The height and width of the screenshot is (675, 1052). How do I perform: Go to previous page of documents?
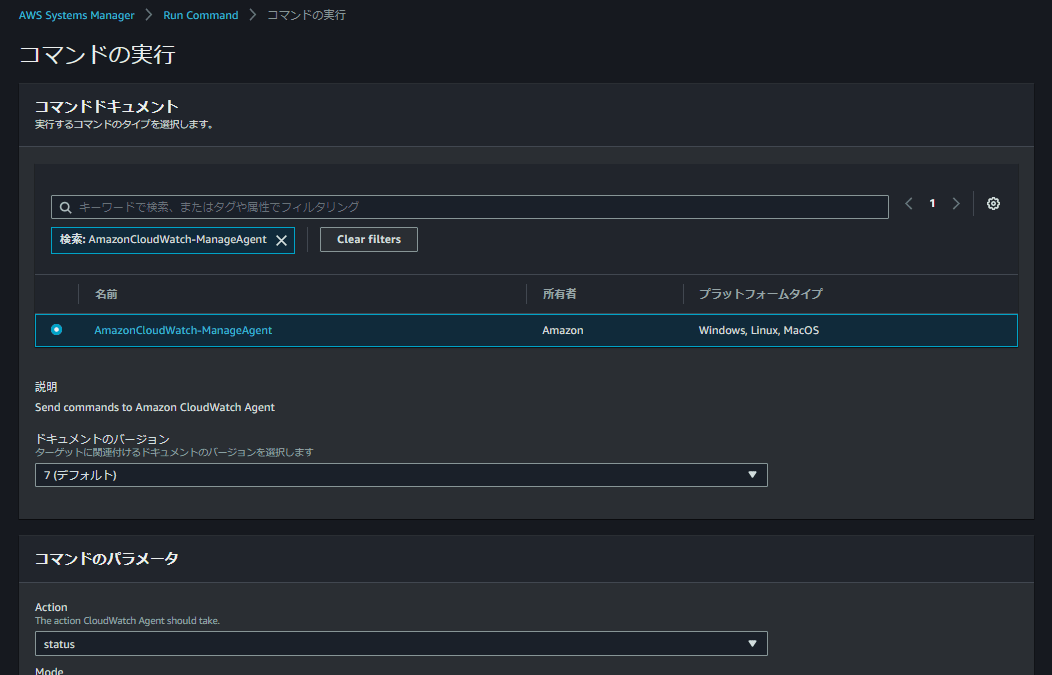pos(909,203)
